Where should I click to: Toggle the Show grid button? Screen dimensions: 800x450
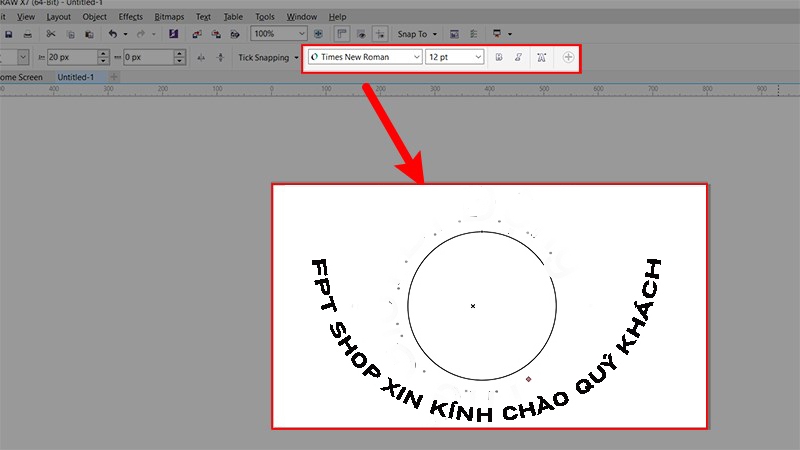point(361,34)
